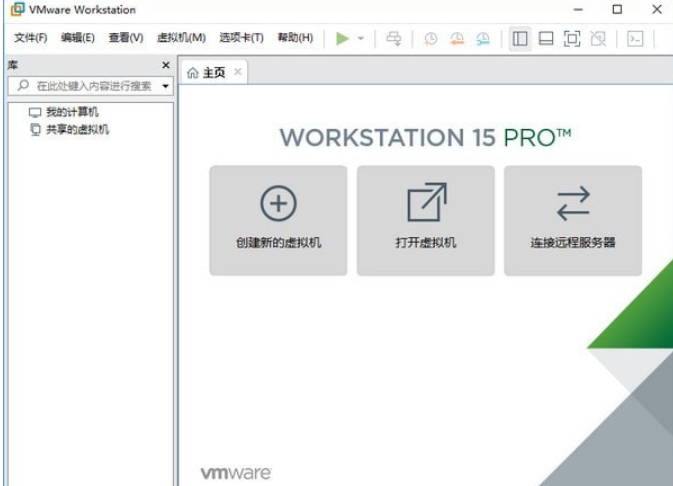Enter full screen mode icon

point(572,39)
